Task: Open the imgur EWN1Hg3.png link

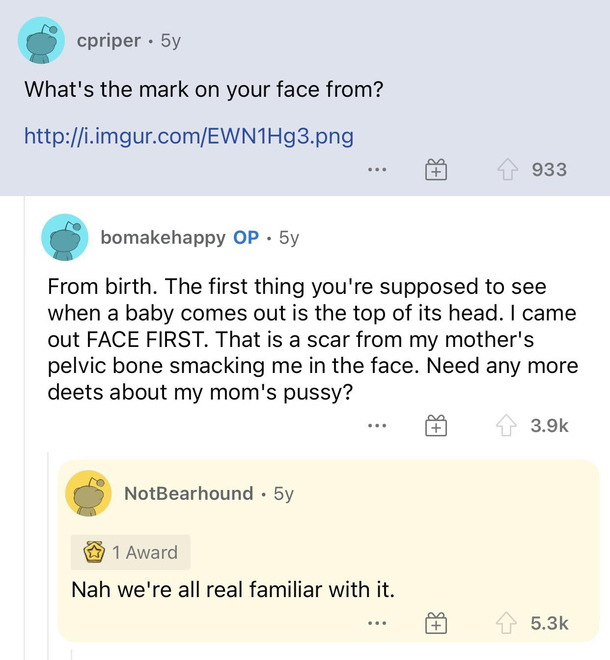Action: [x=188, y=134]
